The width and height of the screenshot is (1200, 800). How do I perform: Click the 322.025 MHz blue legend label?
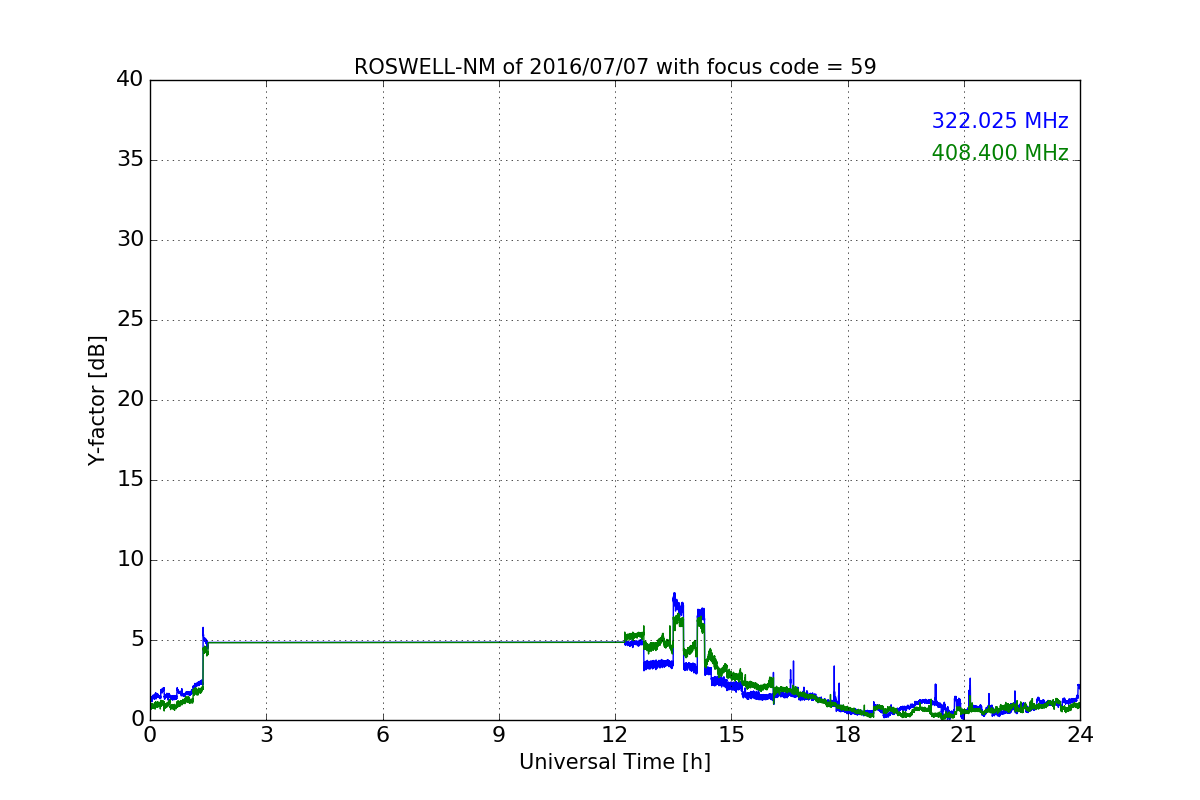pyautogui.click(x=1000, y=121)
